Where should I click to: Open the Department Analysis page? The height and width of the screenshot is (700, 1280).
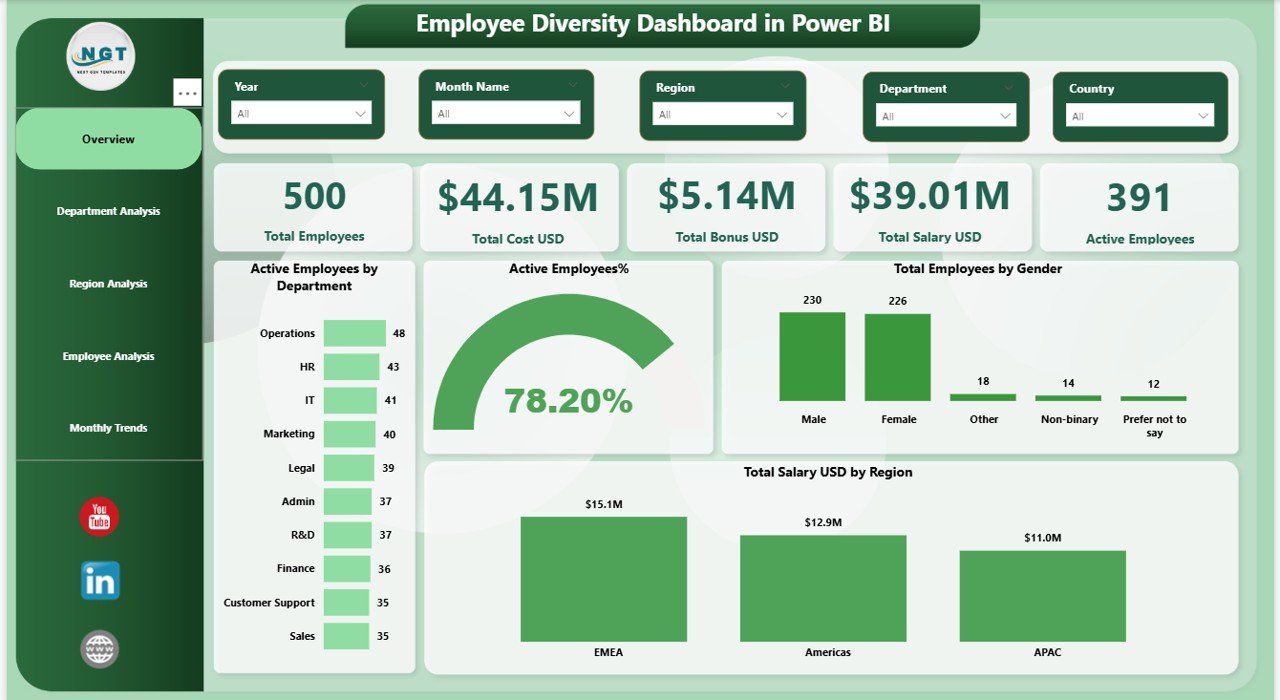pos(108,211)
